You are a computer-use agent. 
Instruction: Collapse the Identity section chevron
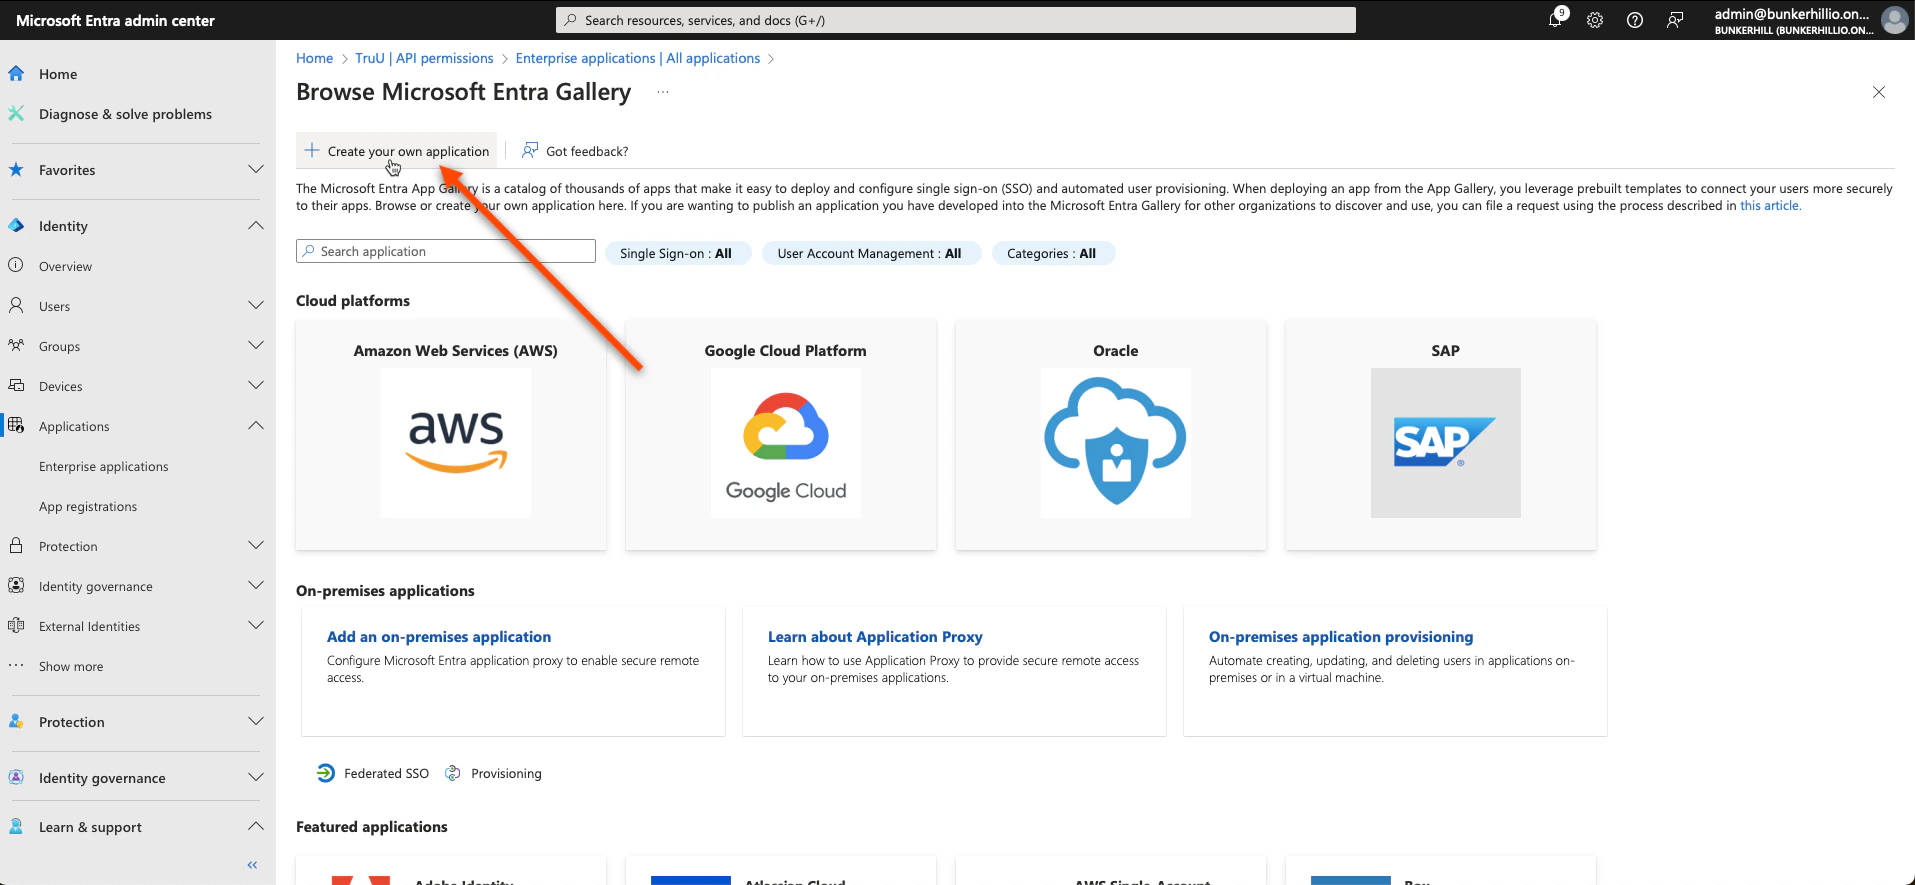(256, 225)
